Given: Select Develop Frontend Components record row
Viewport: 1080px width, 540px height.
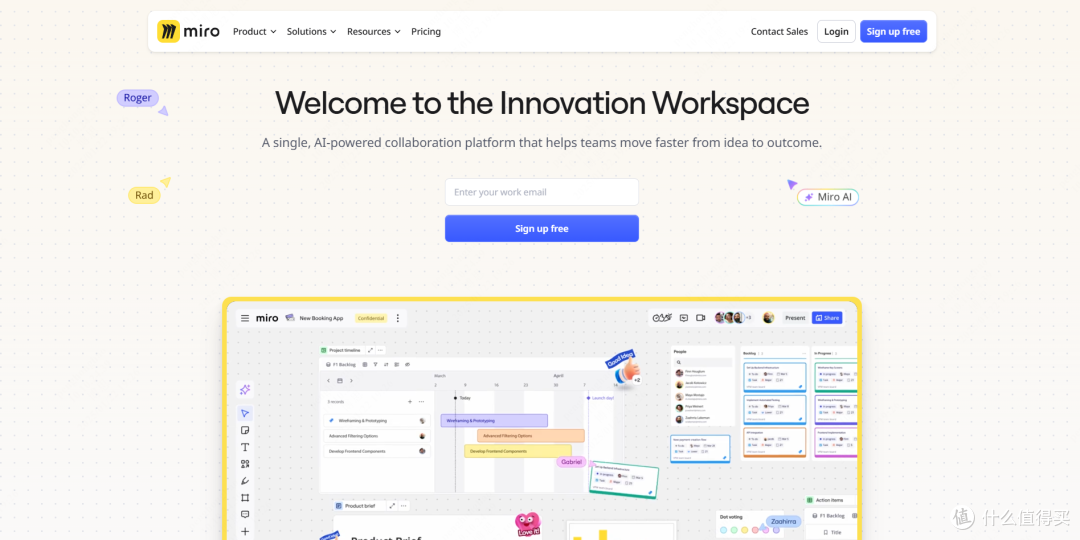Looking at the screenshot, I should tap(377, 451).
